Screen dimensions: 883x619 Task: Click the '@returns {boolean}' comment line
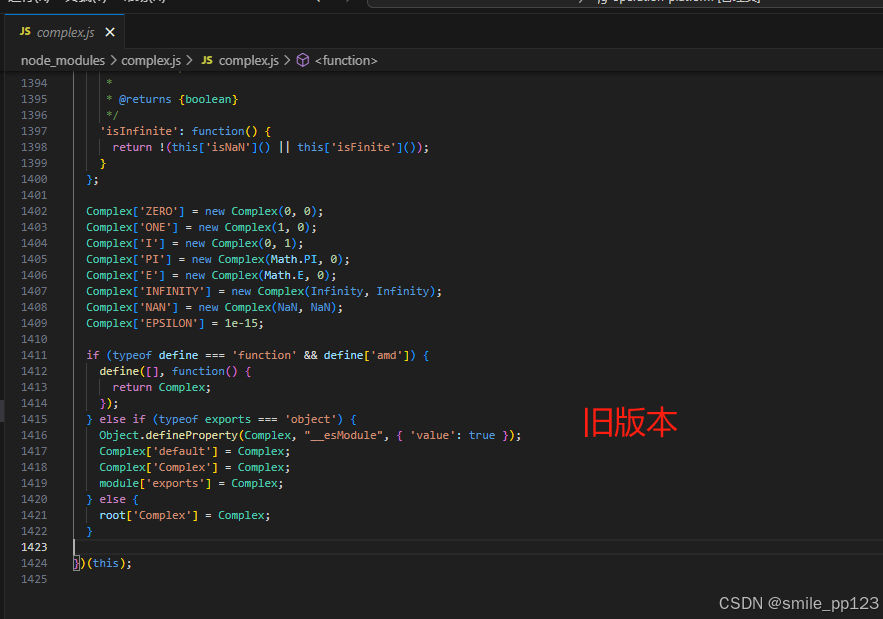(x=172, y=100)
